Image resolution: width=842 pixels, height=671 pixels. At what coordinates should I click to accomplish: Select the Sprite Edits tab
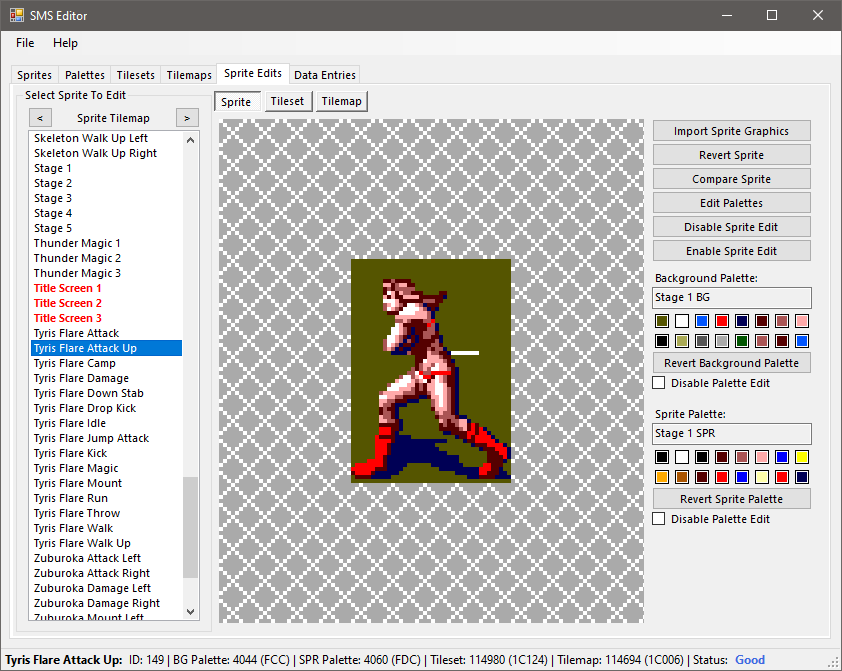coord(253,73)
